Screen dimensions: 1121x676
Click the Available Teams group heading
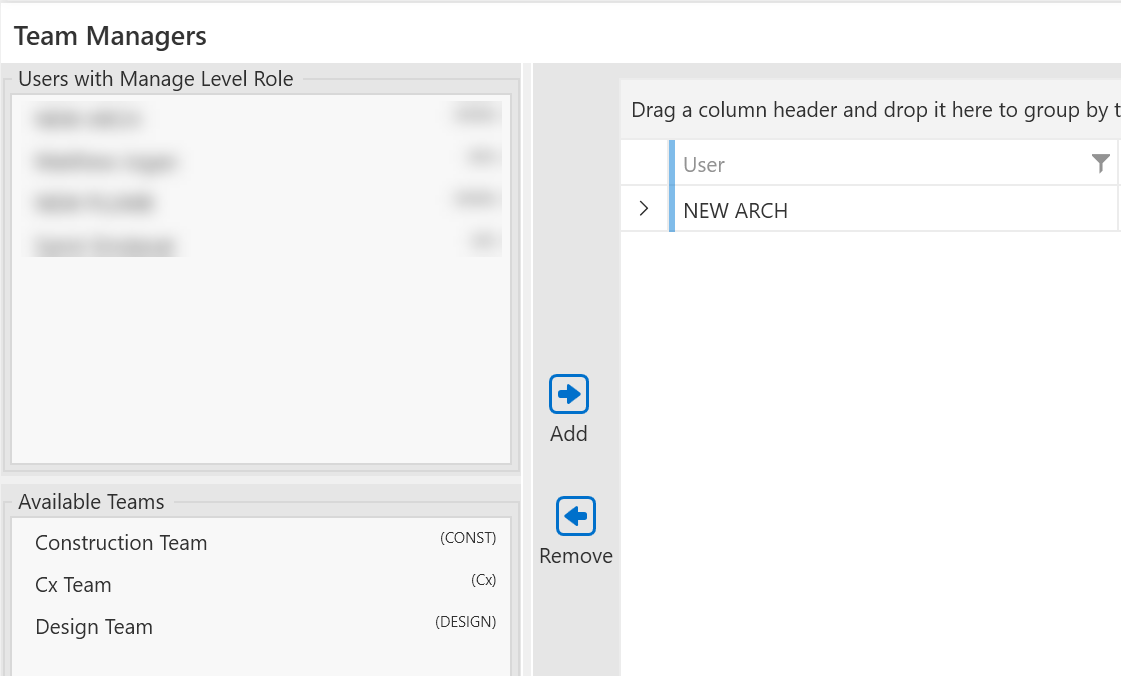[x=91, y=502]
